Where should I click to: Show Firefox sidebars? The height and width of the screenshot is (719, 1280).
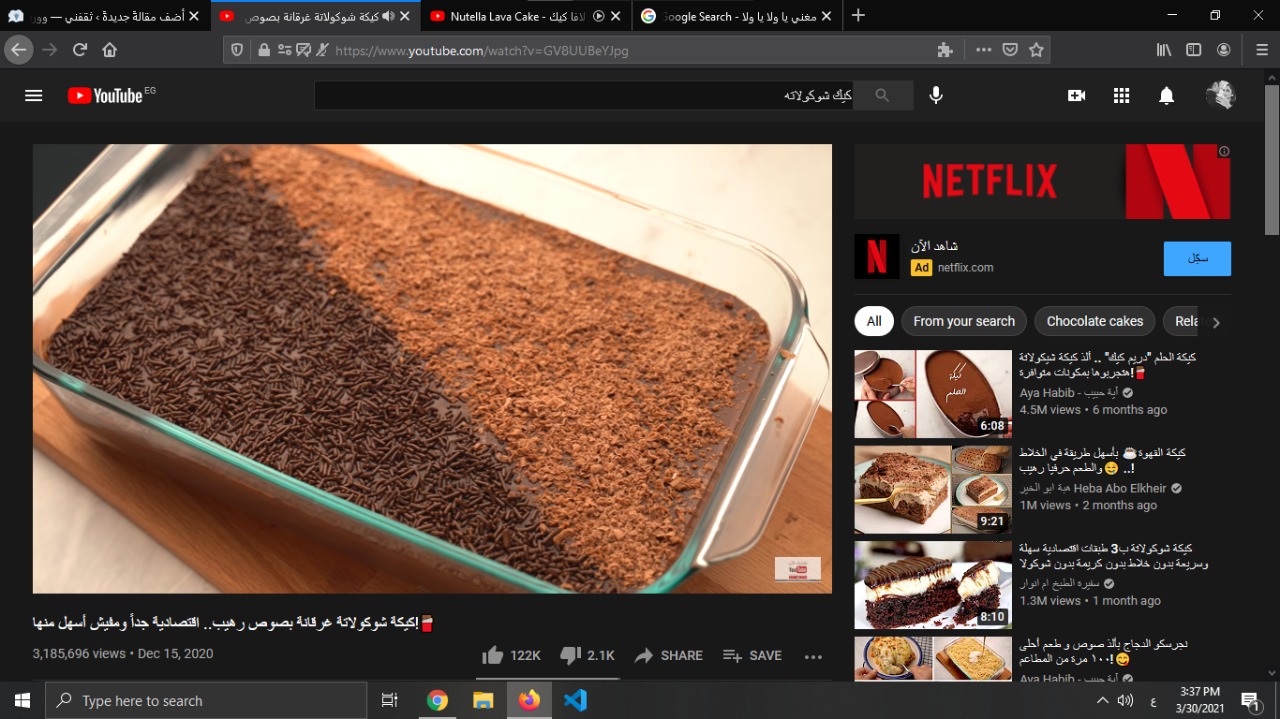(x=1193, y=50)
